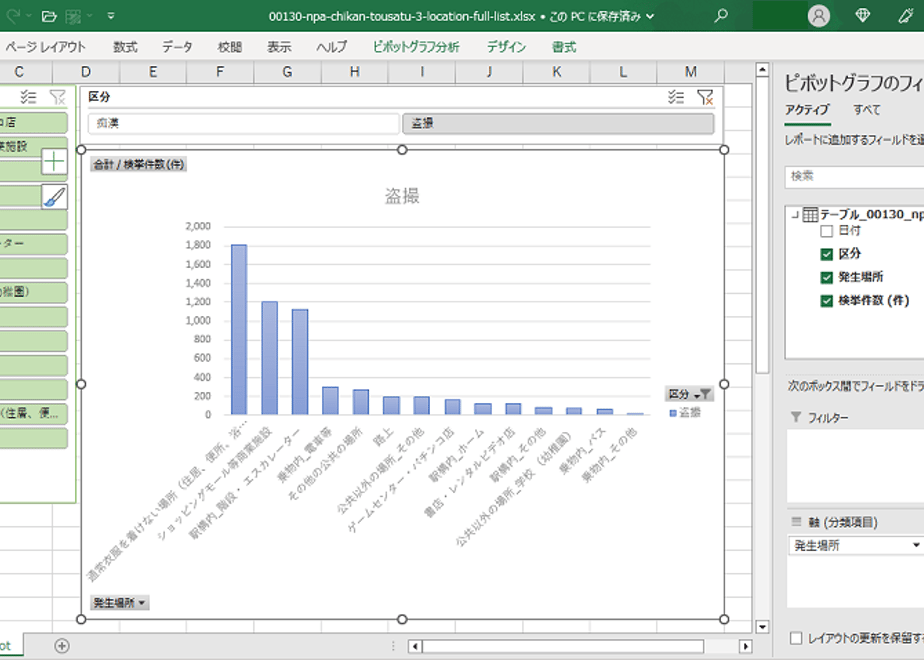Open 発生場所 axis field dropdown in pane
The height and width of the screenshot is (660, 924).
click(x=915, y=546)
